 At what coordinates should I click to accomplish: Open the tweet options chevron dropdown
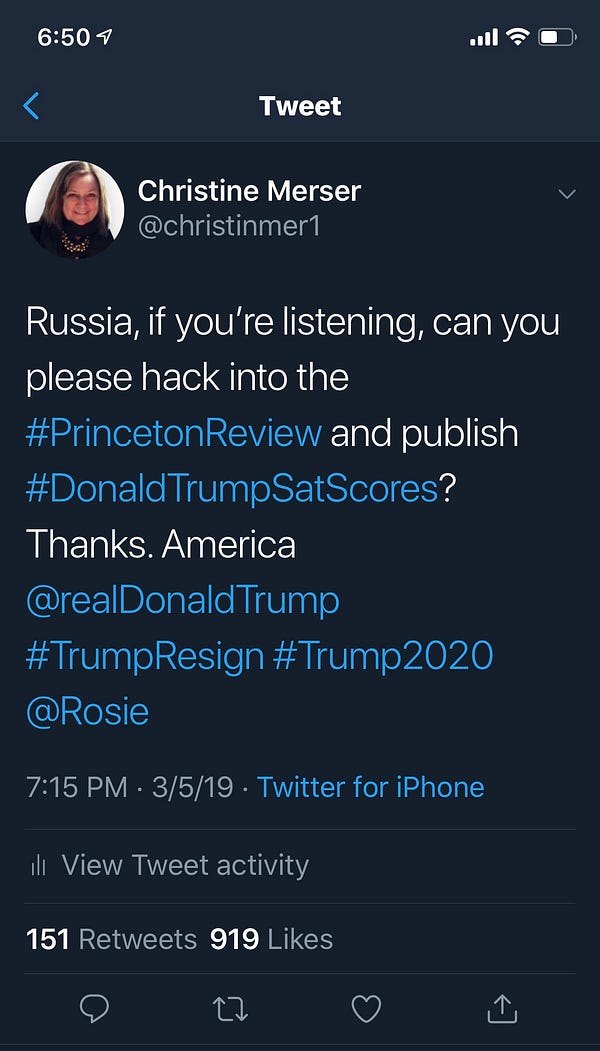pyautogui.click(x=567, y=193)
